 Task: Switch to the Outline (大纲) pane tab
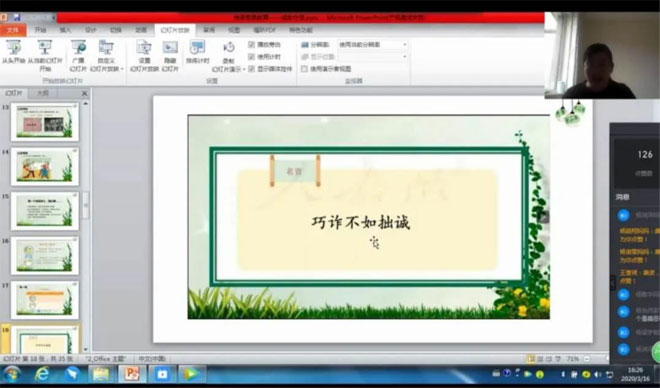click(x=42, y=93)
